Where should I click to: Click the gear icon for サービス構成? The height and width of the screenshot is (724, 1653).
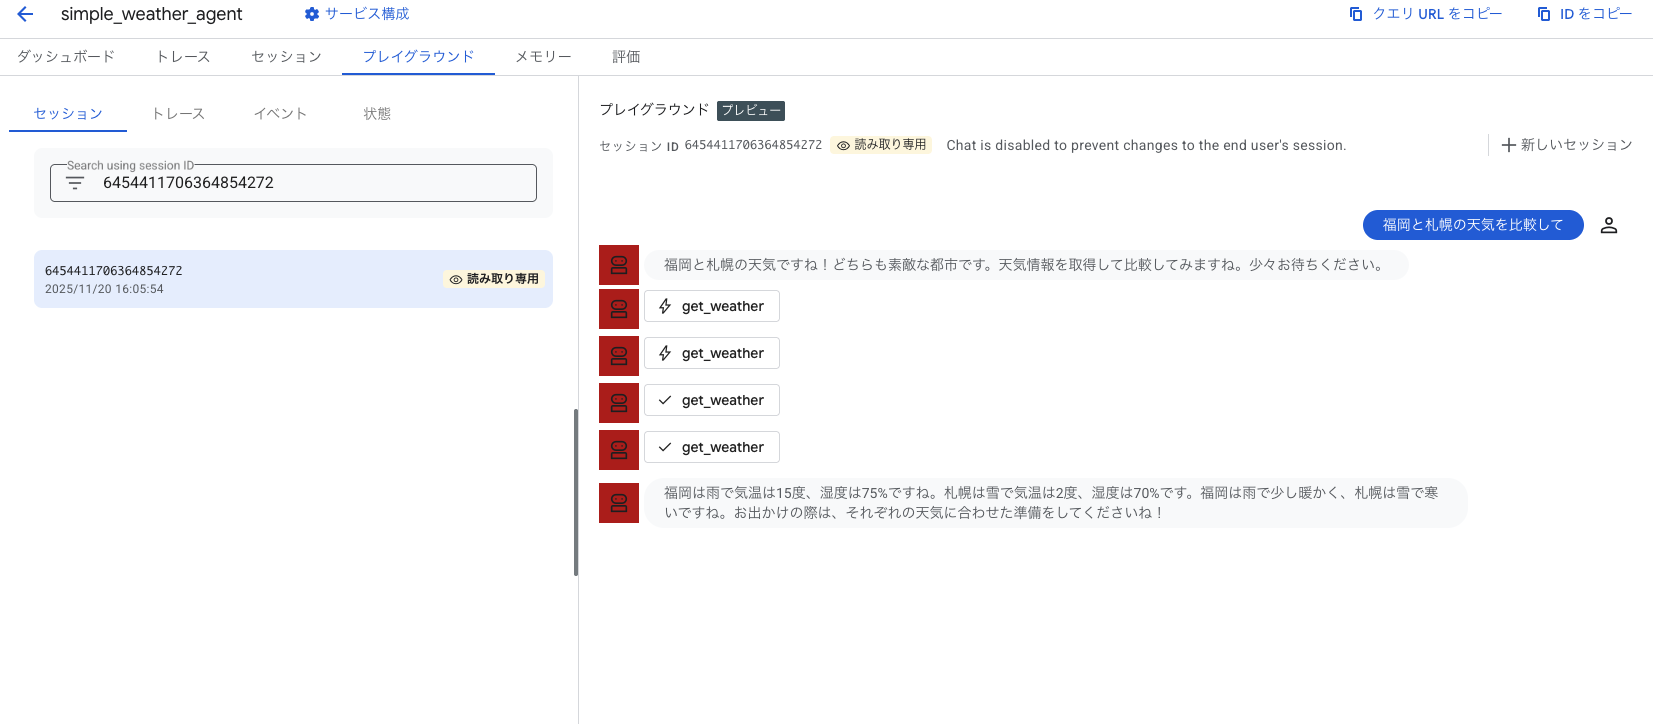312,14
